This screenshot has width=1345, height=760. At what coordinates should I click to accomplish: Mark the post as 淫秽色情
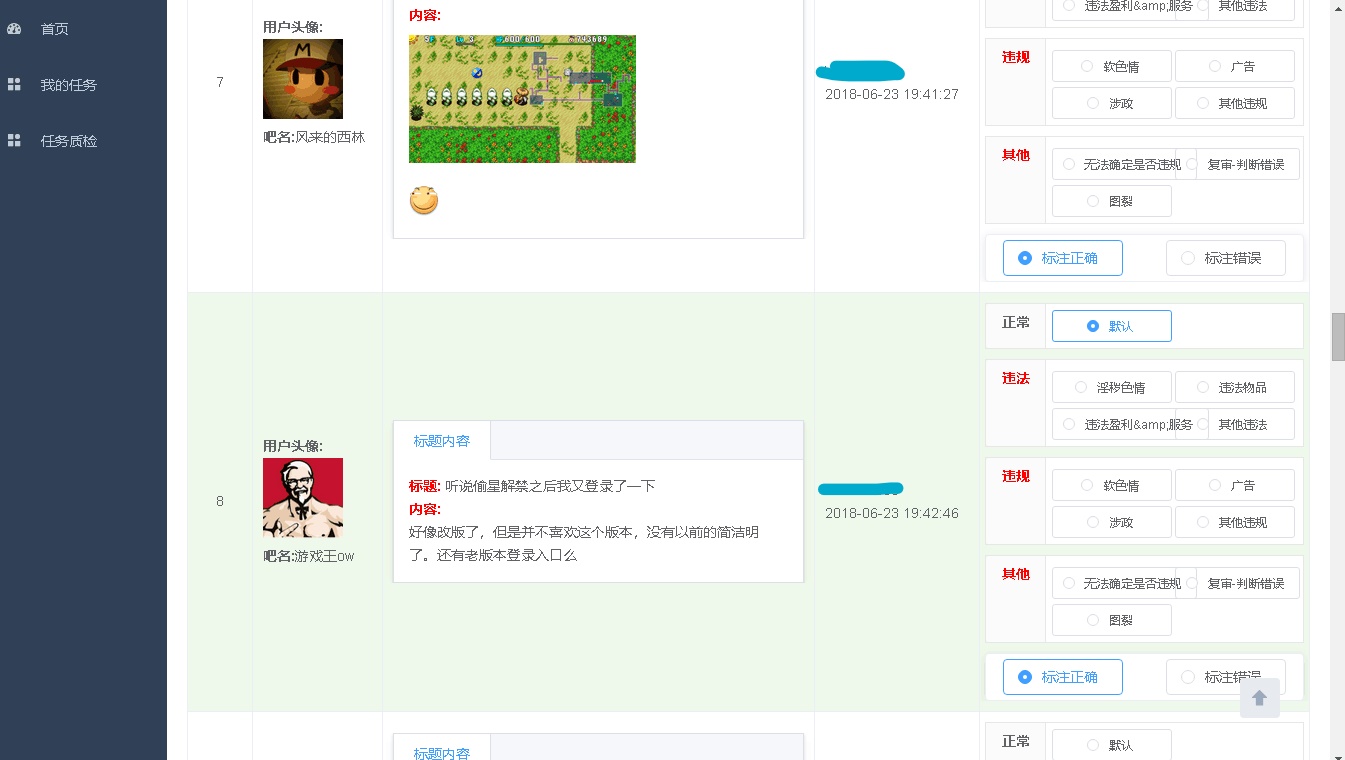click(1111, 387)
